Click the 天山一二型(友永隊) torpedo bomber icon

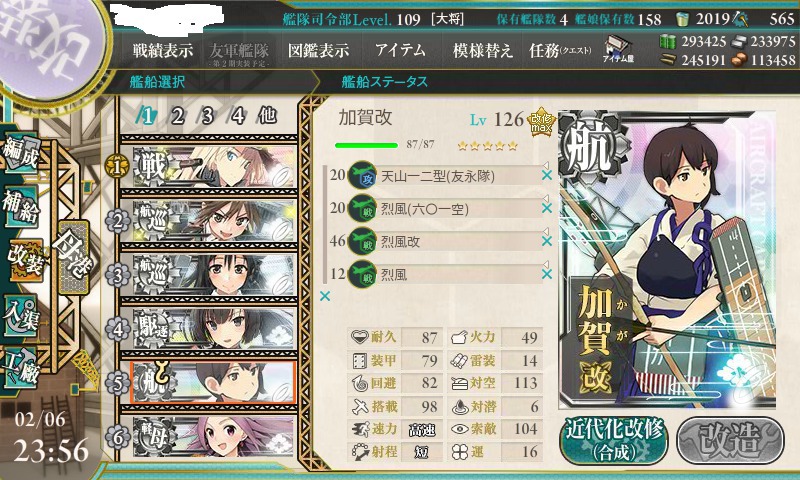(x=362, y=176)
